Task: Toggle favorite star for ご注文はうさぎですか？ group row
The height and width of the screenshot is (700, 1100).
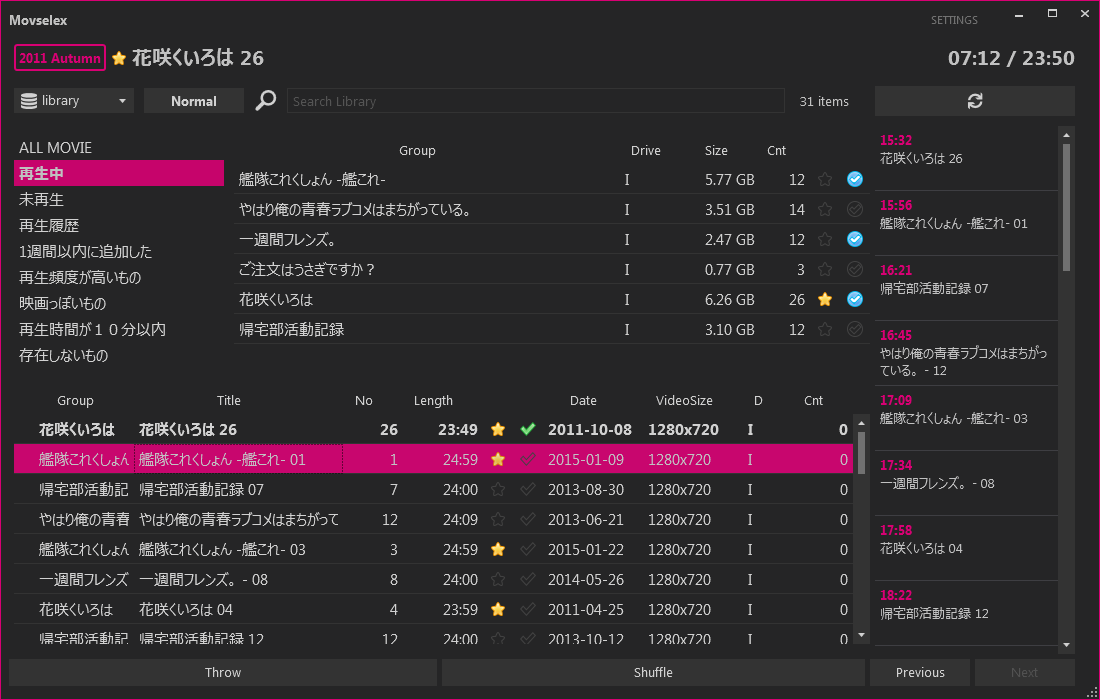Action: click(825, 270)
